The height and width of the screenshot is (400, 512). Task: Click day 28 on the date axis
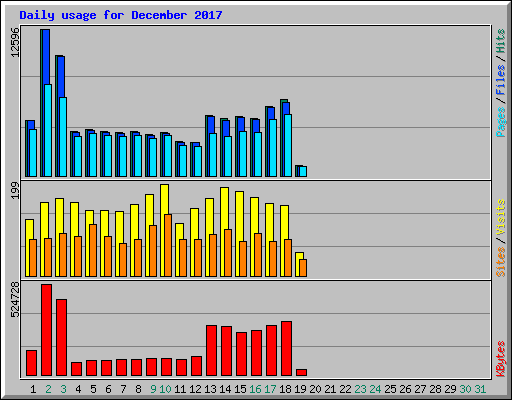[x=435, y=389]
